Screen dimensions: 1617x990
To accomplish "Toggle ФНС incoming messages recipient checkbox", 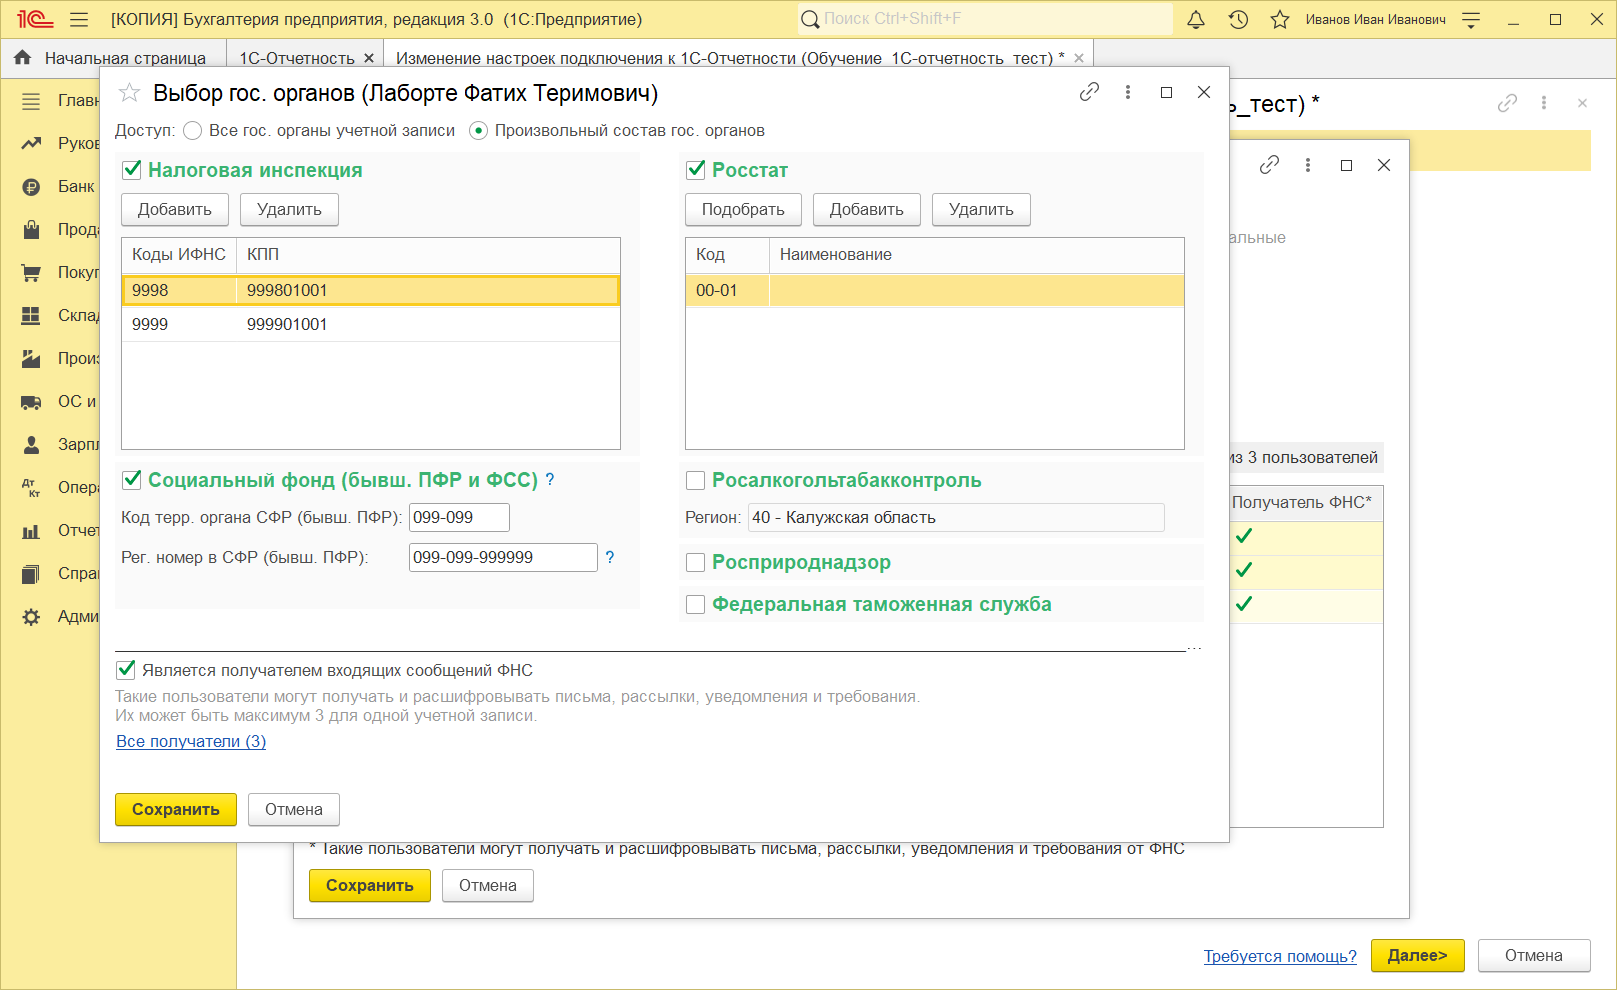I will coord(126,670).
